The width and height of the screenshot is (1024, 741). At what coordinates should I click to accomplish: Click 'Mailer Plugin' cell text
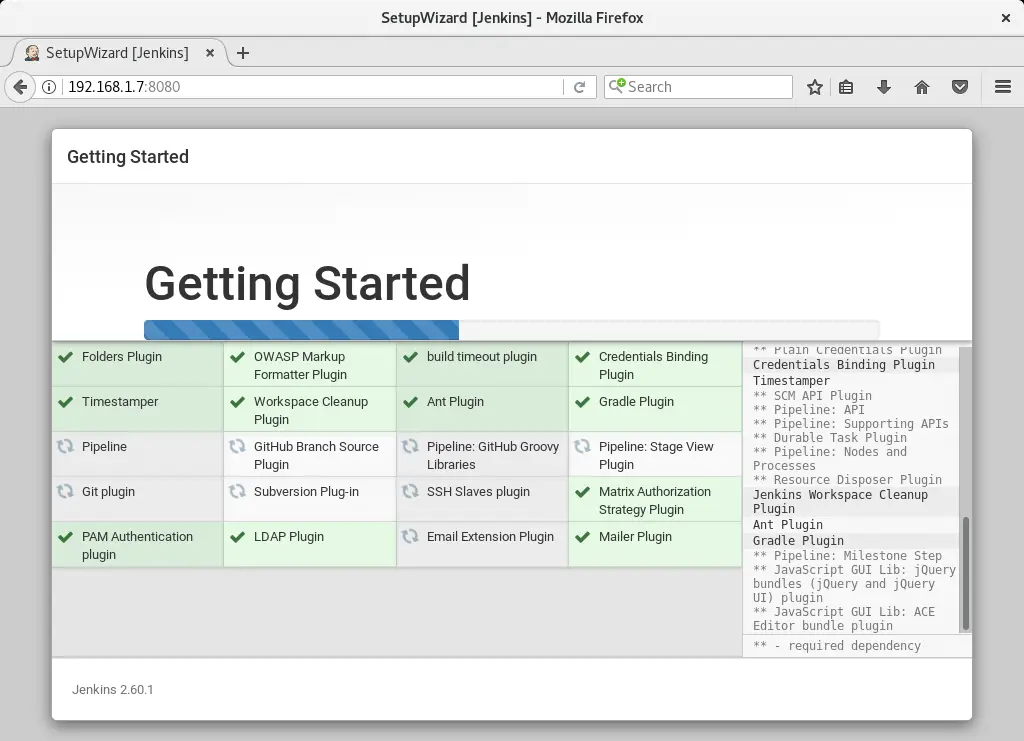tap(635, 537)
